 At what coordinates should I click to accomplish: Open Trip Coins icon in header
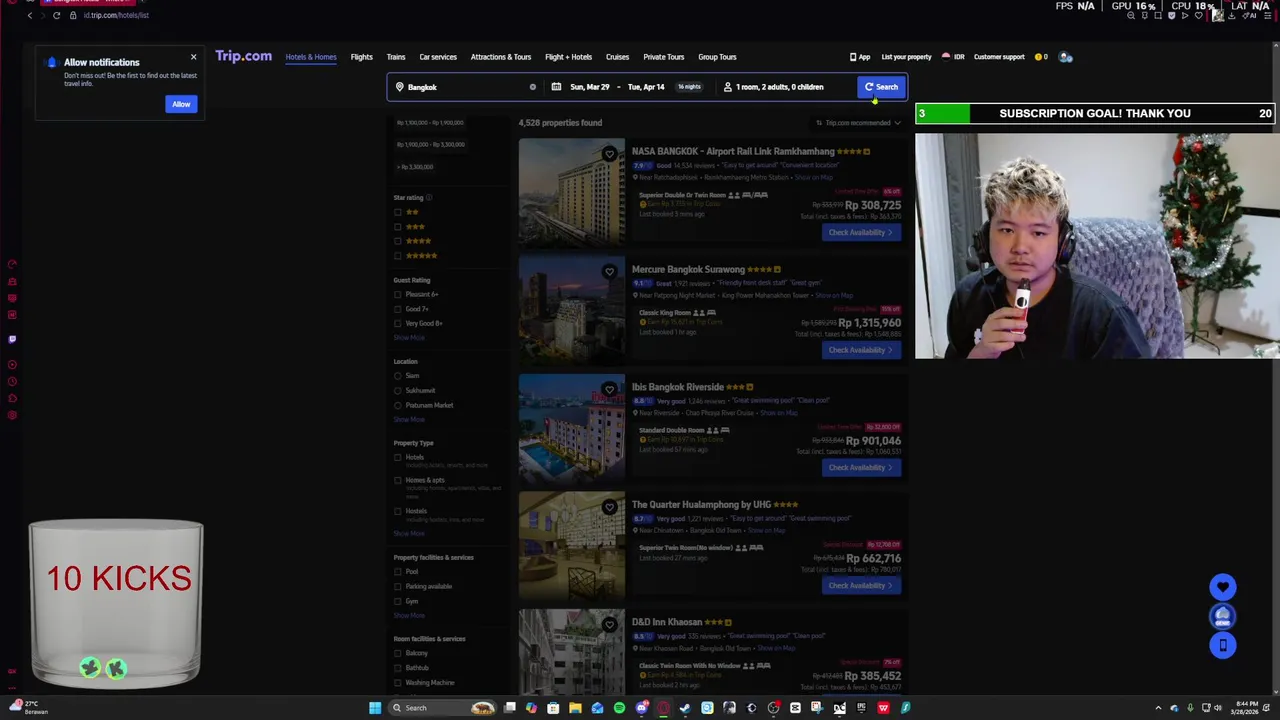tap(1041, 57)
